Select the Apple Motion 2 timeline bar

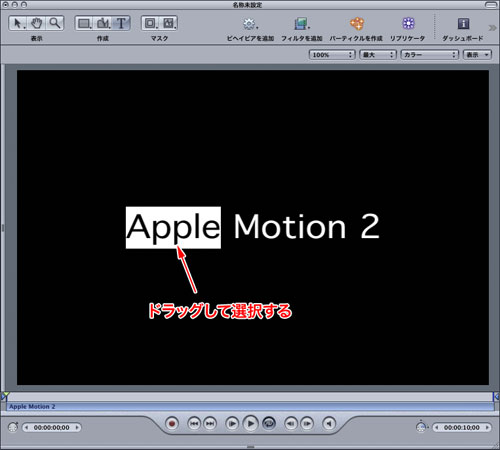click(x=250, y=406)
